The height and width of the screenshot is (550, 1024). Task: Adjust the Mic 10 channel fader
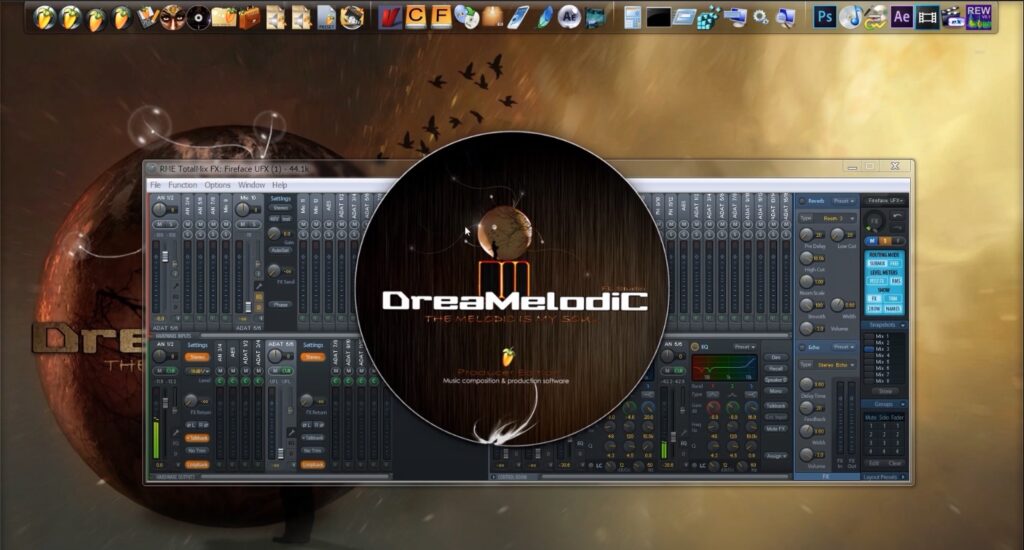point(248,306)
